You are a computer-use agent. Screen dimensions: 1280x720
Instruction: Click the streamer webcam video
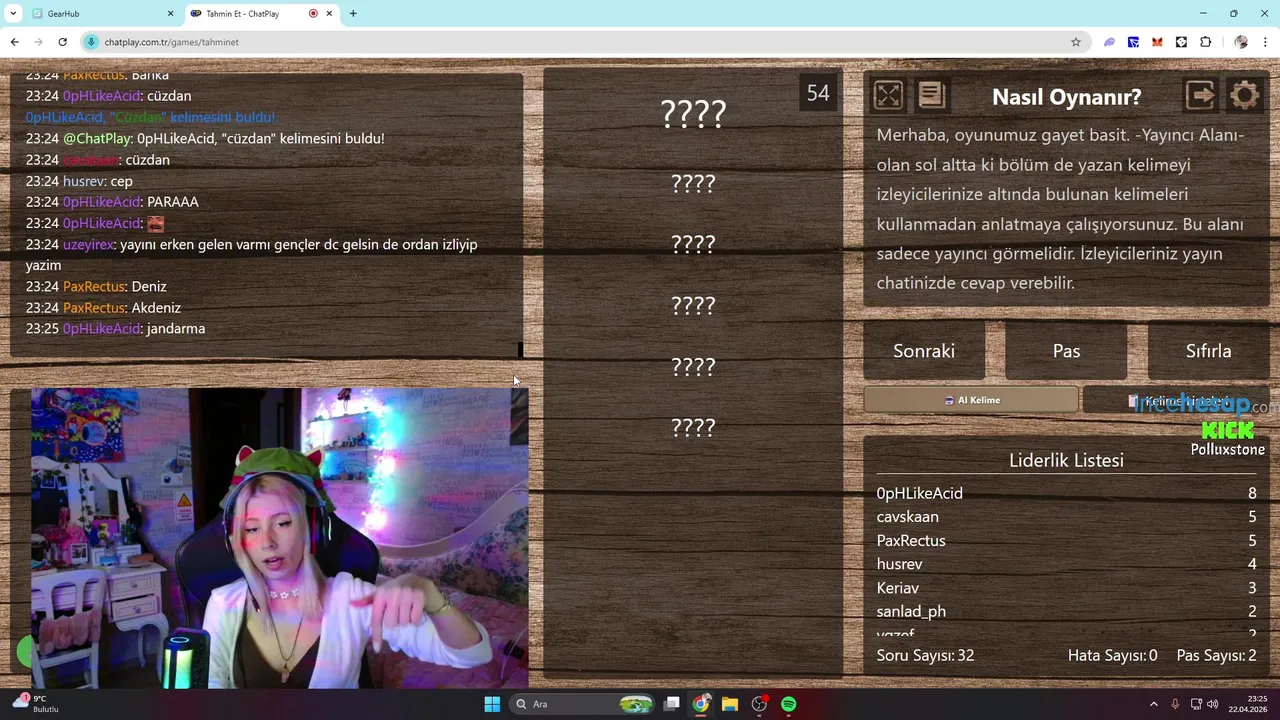pyautogui.click(x=279, y=538)
